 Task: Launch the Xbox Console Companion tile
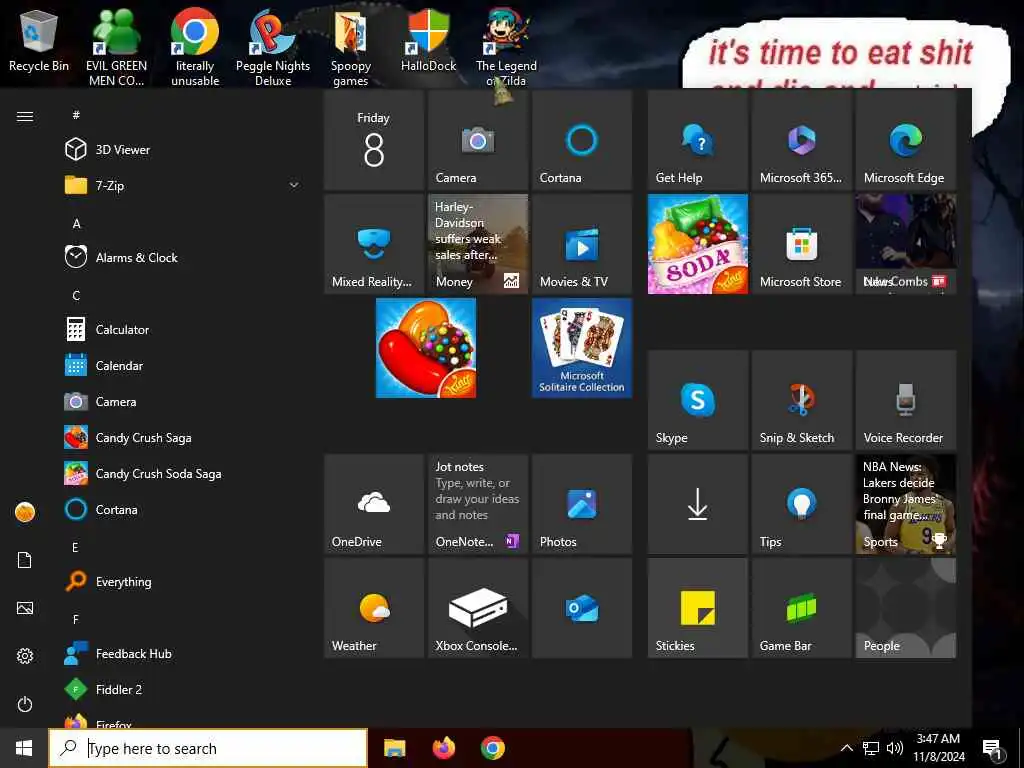[478, 608]
